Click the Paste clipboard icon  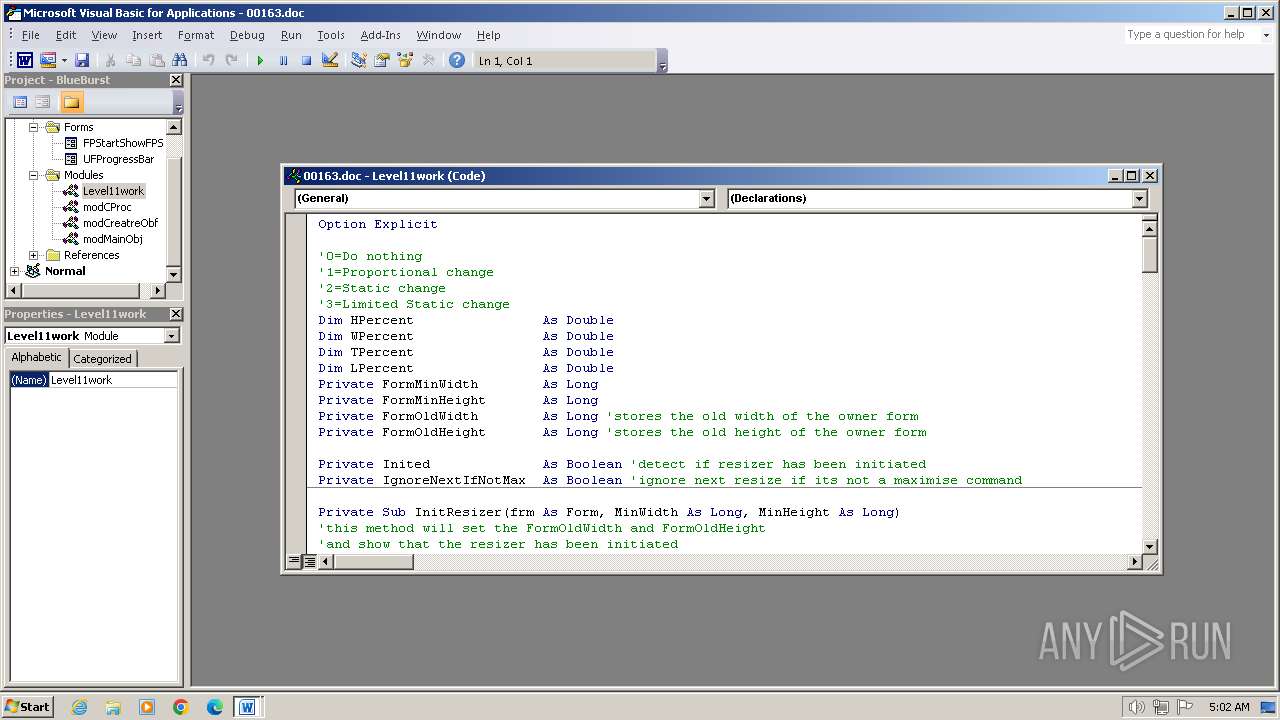pyautogui.click(x=156, y=61)
